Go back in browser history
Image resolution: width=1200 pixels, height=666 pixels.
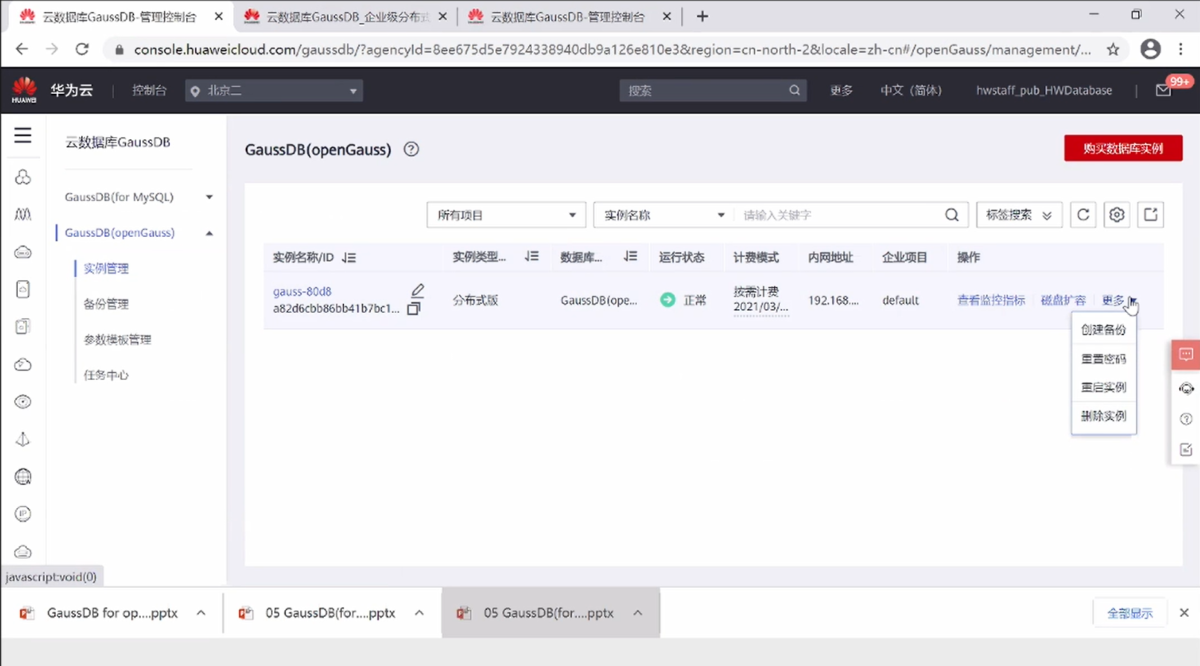click(22, 49)
